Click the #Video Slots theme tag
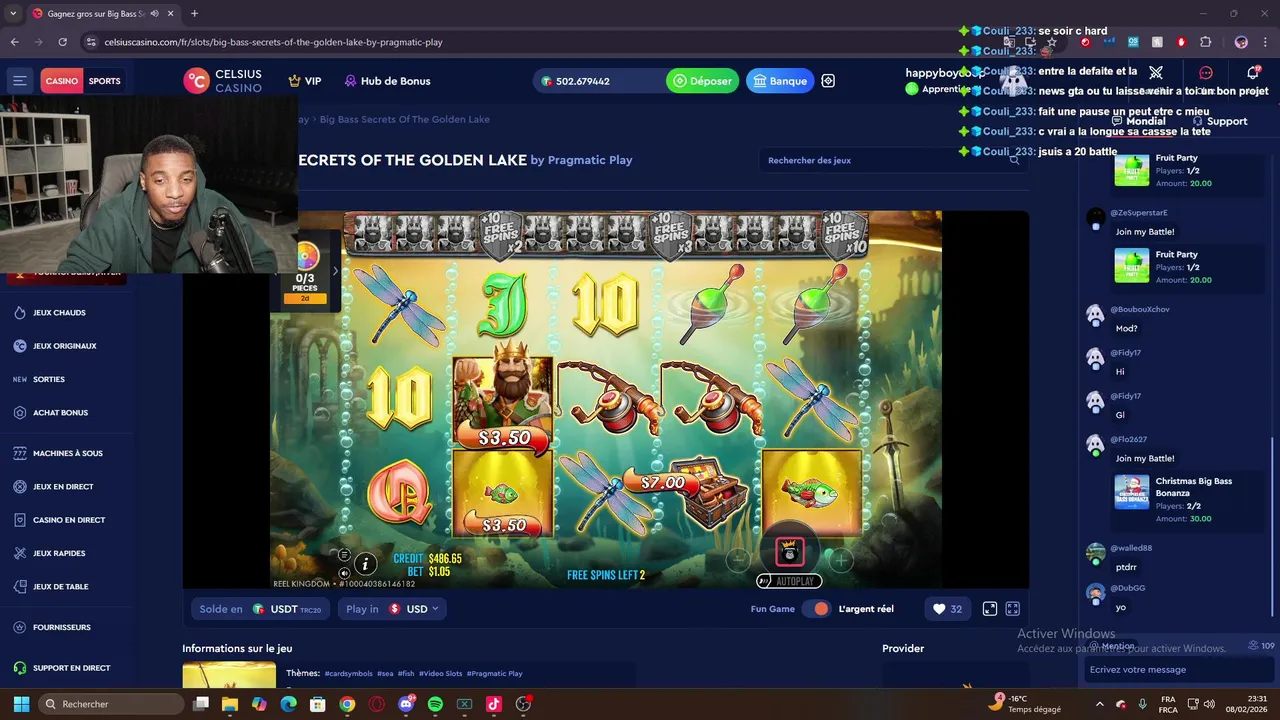This screenshot has height=720, width=1280. click(x=440, y=674)
